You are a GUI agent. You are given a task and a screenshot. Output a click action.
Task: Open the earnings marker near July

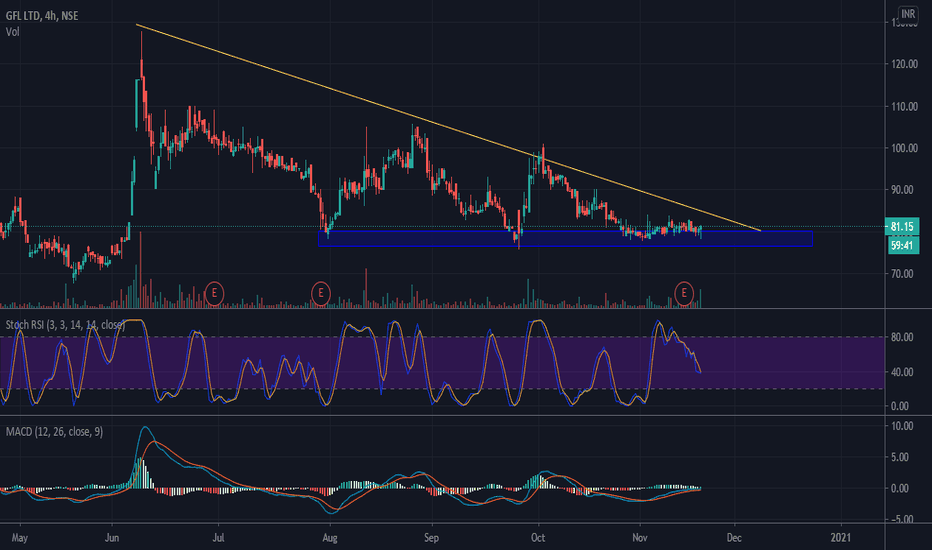[214, 293]
